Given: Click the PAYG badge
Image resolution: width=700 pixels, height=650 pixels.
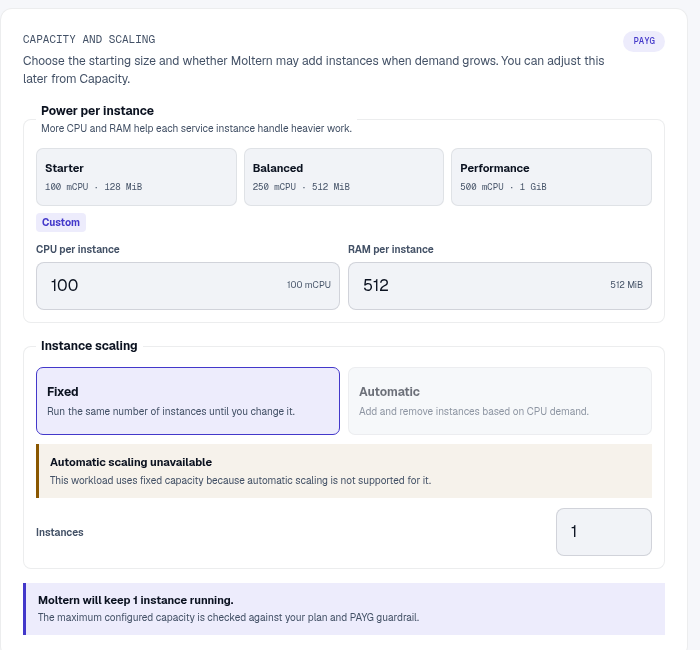Looking at the screenshot, I should pyautogui.click(x=644, y=41).
